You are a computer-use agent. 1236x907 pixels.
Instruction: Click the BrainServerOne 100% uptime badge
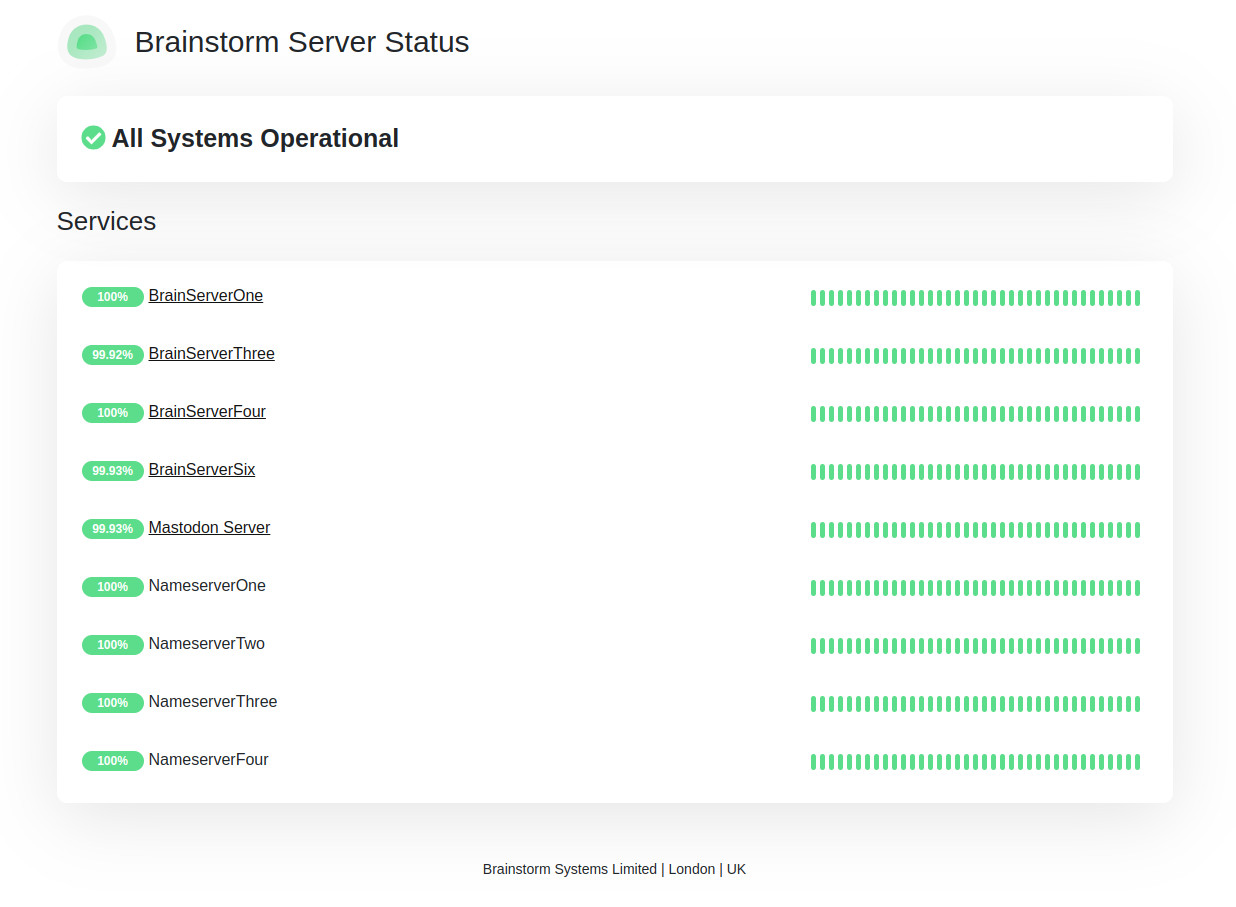[x=113, y=297]
